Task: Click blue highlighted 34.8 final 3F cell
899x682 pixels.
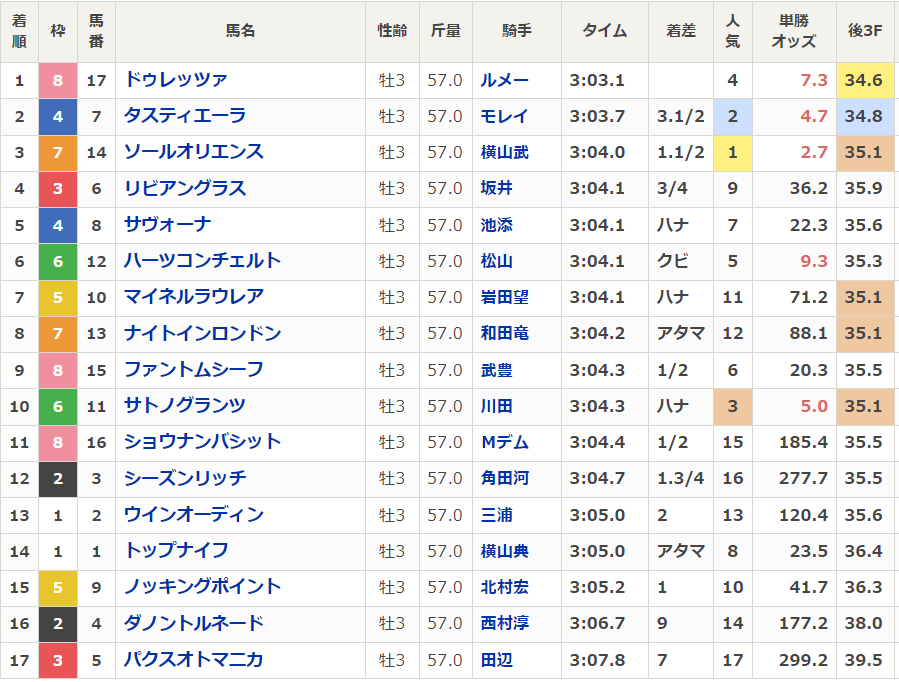Action: point(864,116)
